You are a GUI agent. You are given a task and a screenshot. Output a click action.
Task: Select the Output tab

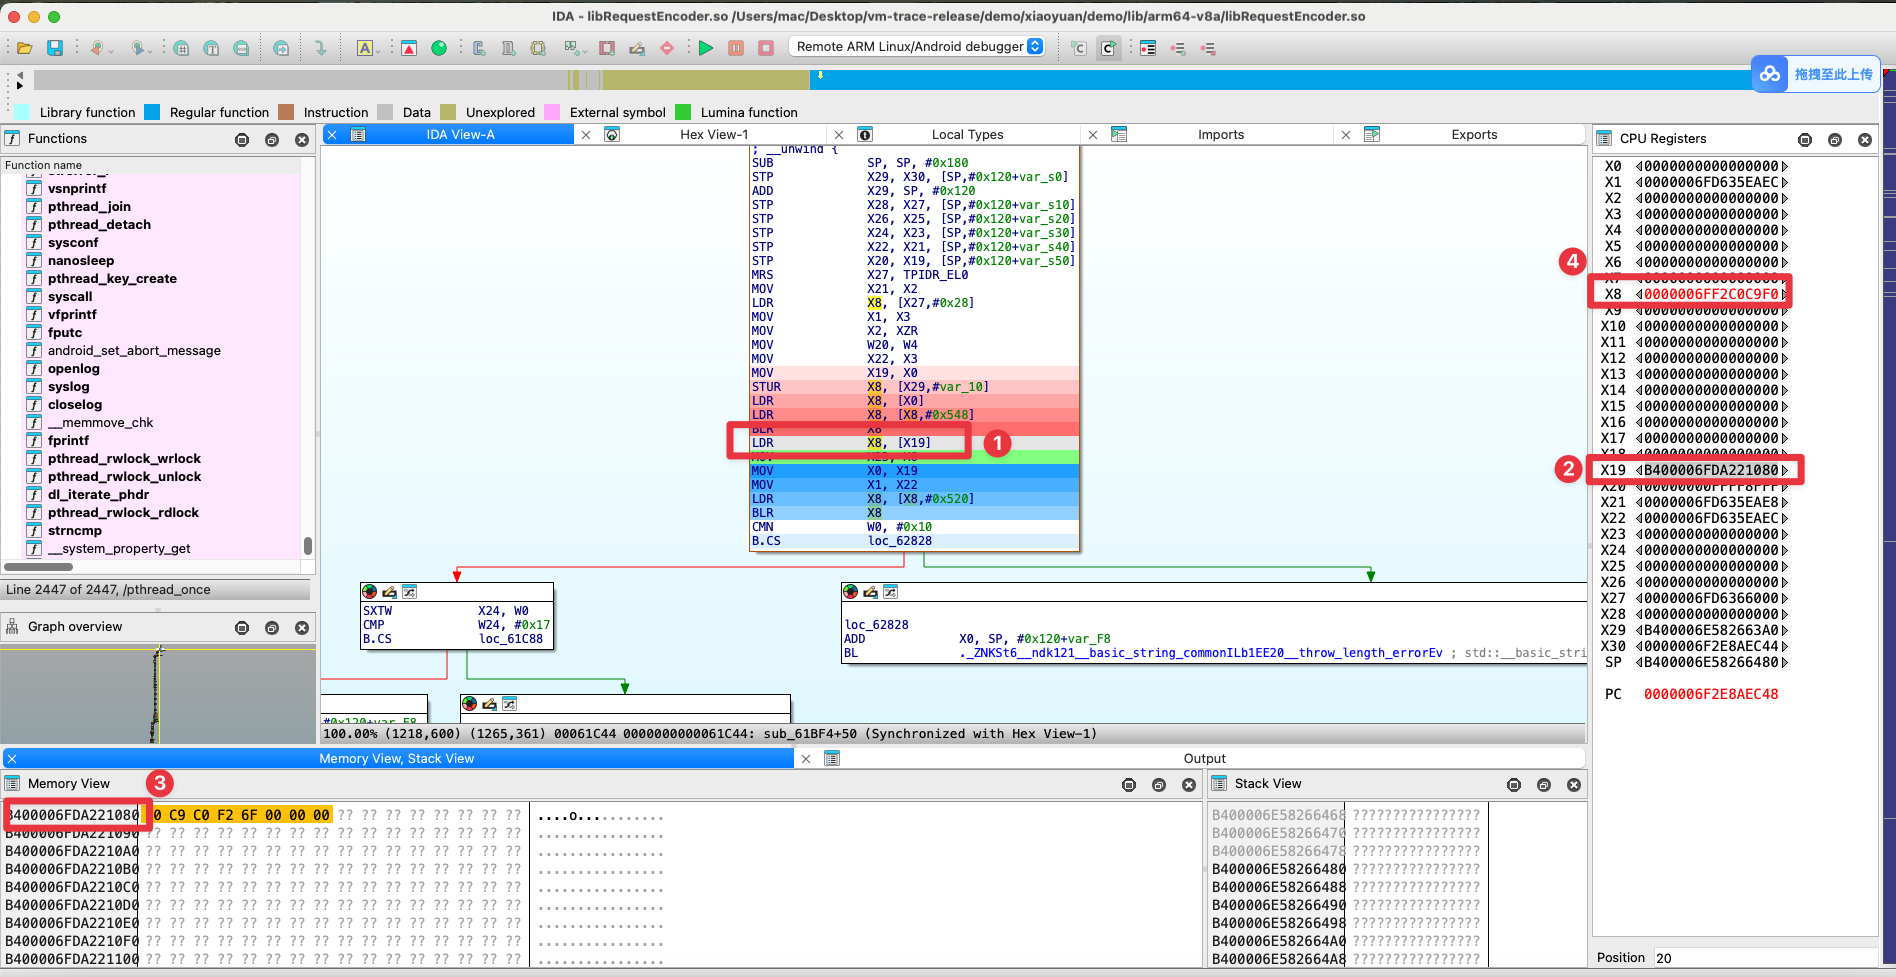1204,759
